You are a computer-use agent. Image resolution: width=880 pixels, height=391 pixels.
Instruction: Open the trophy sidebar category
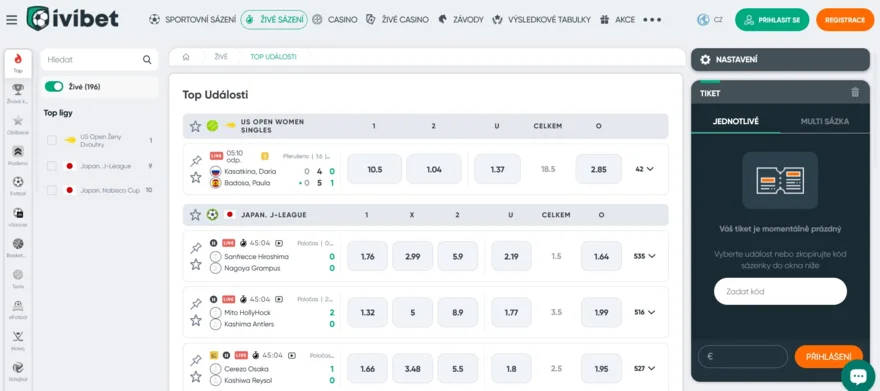click(x=18, y=94)
